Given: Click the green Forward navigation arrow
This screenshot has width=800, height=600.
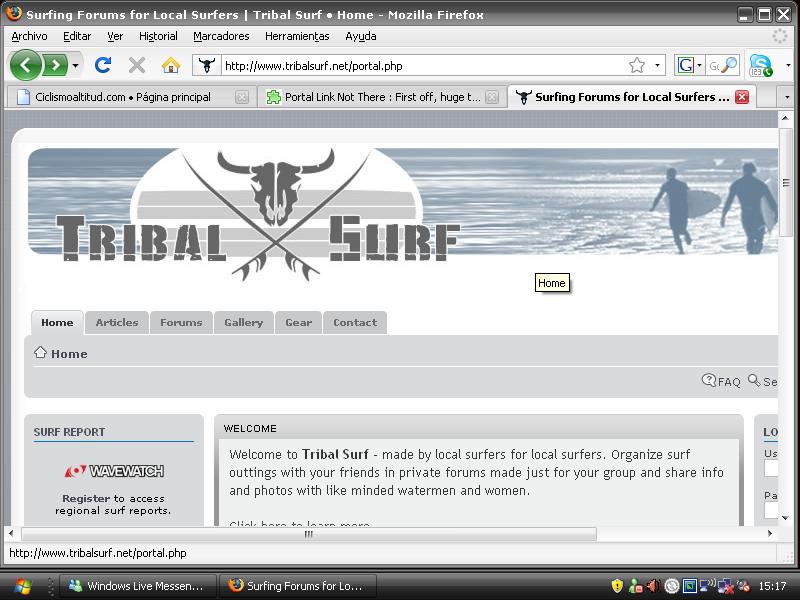Looking at the screenshot, I should click(x=55, y=65).
